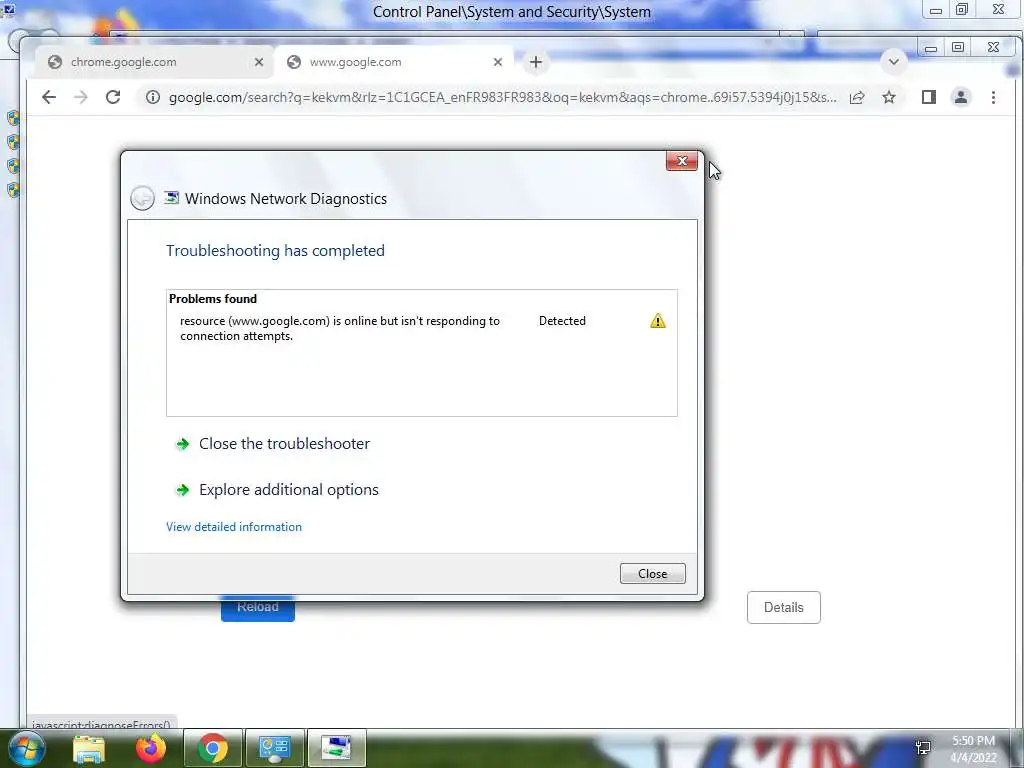The height and width of the screenshot is (768, 1024).
Task: Launch Firefox from the taskbar
Action: [151, 748]
